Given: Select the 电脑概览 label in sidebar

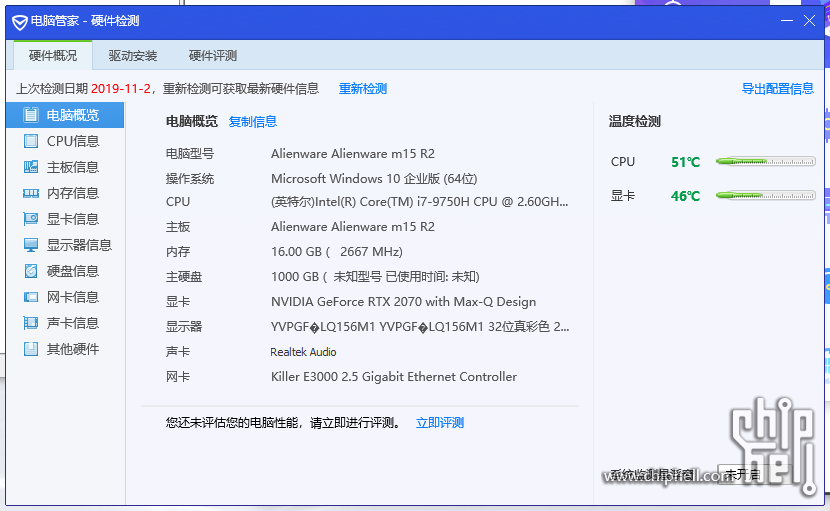Looking at the screenshot, I should (73, 115).
